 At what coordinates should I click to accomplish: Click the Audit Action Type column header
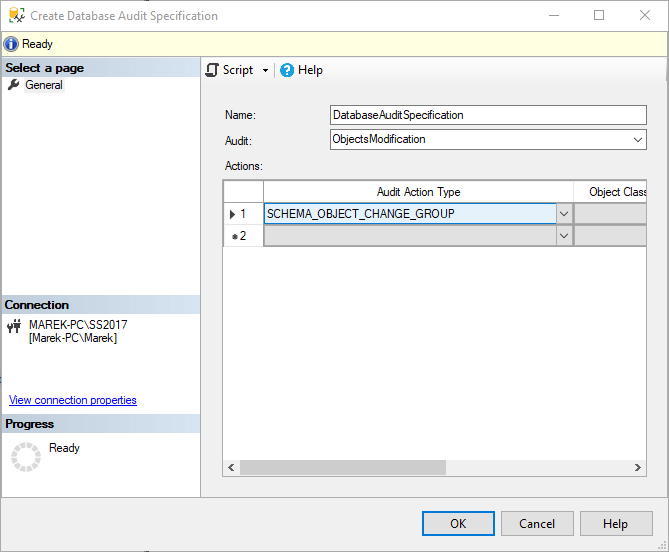click(x=418, y=192)
